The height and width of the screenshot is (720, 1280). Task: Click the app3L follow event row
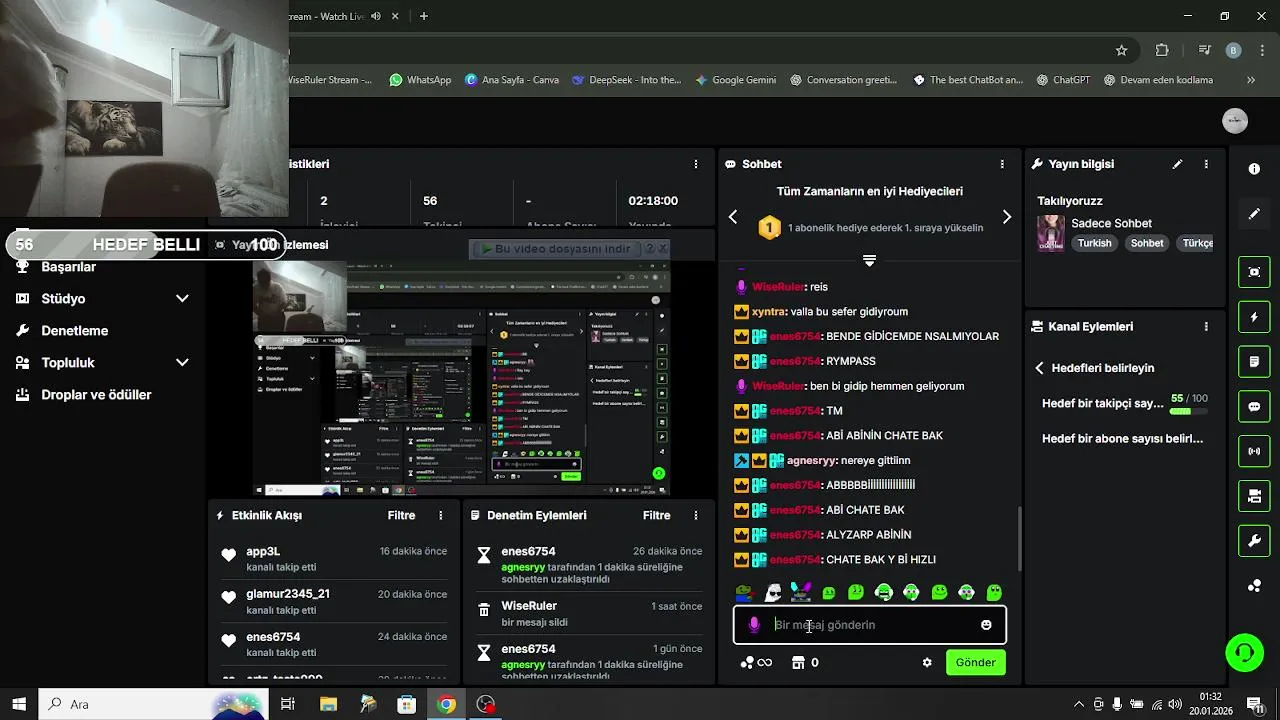(332, 559)
